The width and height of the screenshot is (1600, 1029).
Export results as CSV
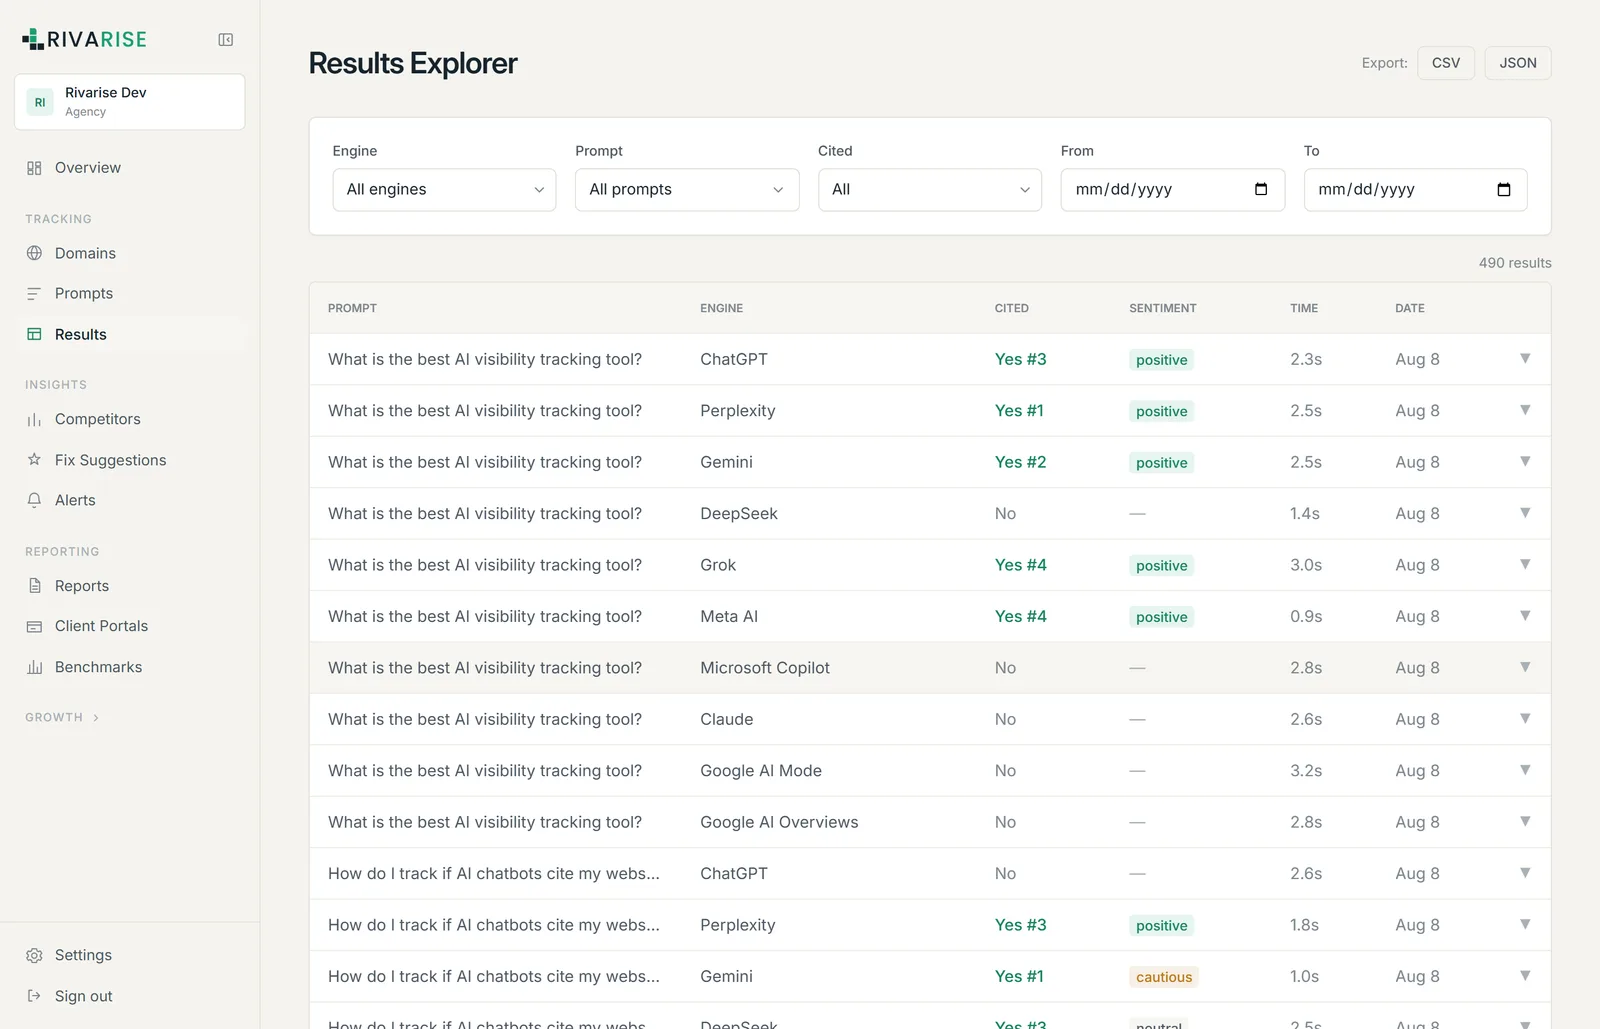(x=1446, y=63)
